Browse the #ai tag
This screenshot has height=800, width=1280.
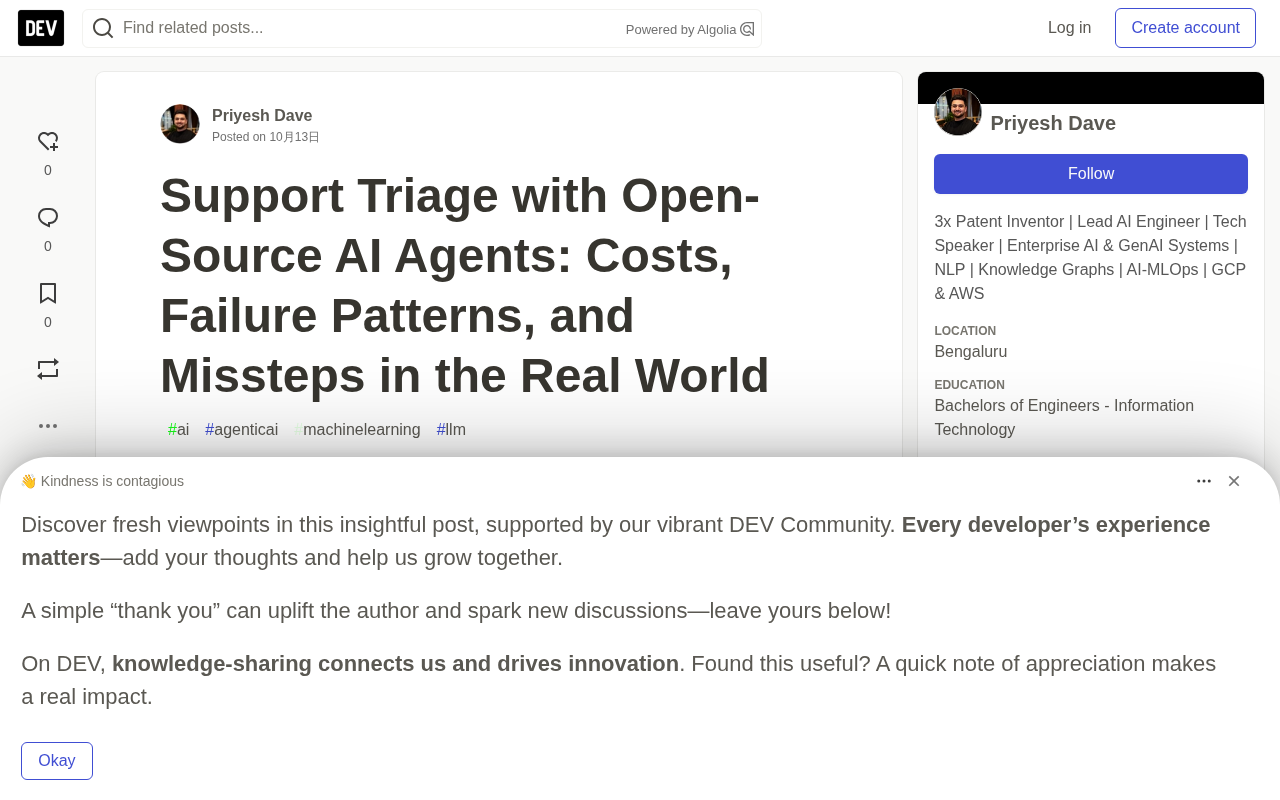coord(179,430)
